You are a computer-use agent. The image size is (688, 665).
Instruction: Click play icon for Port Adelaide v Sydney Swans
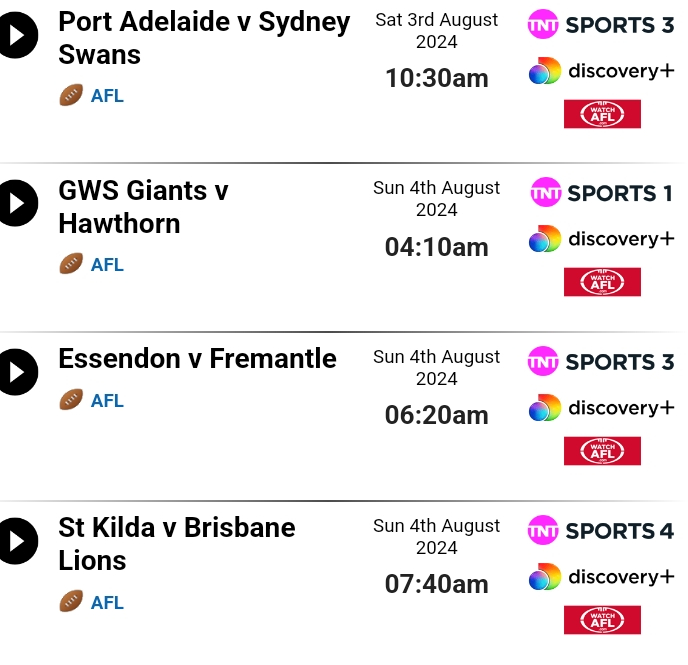click(x=17, y=35)
